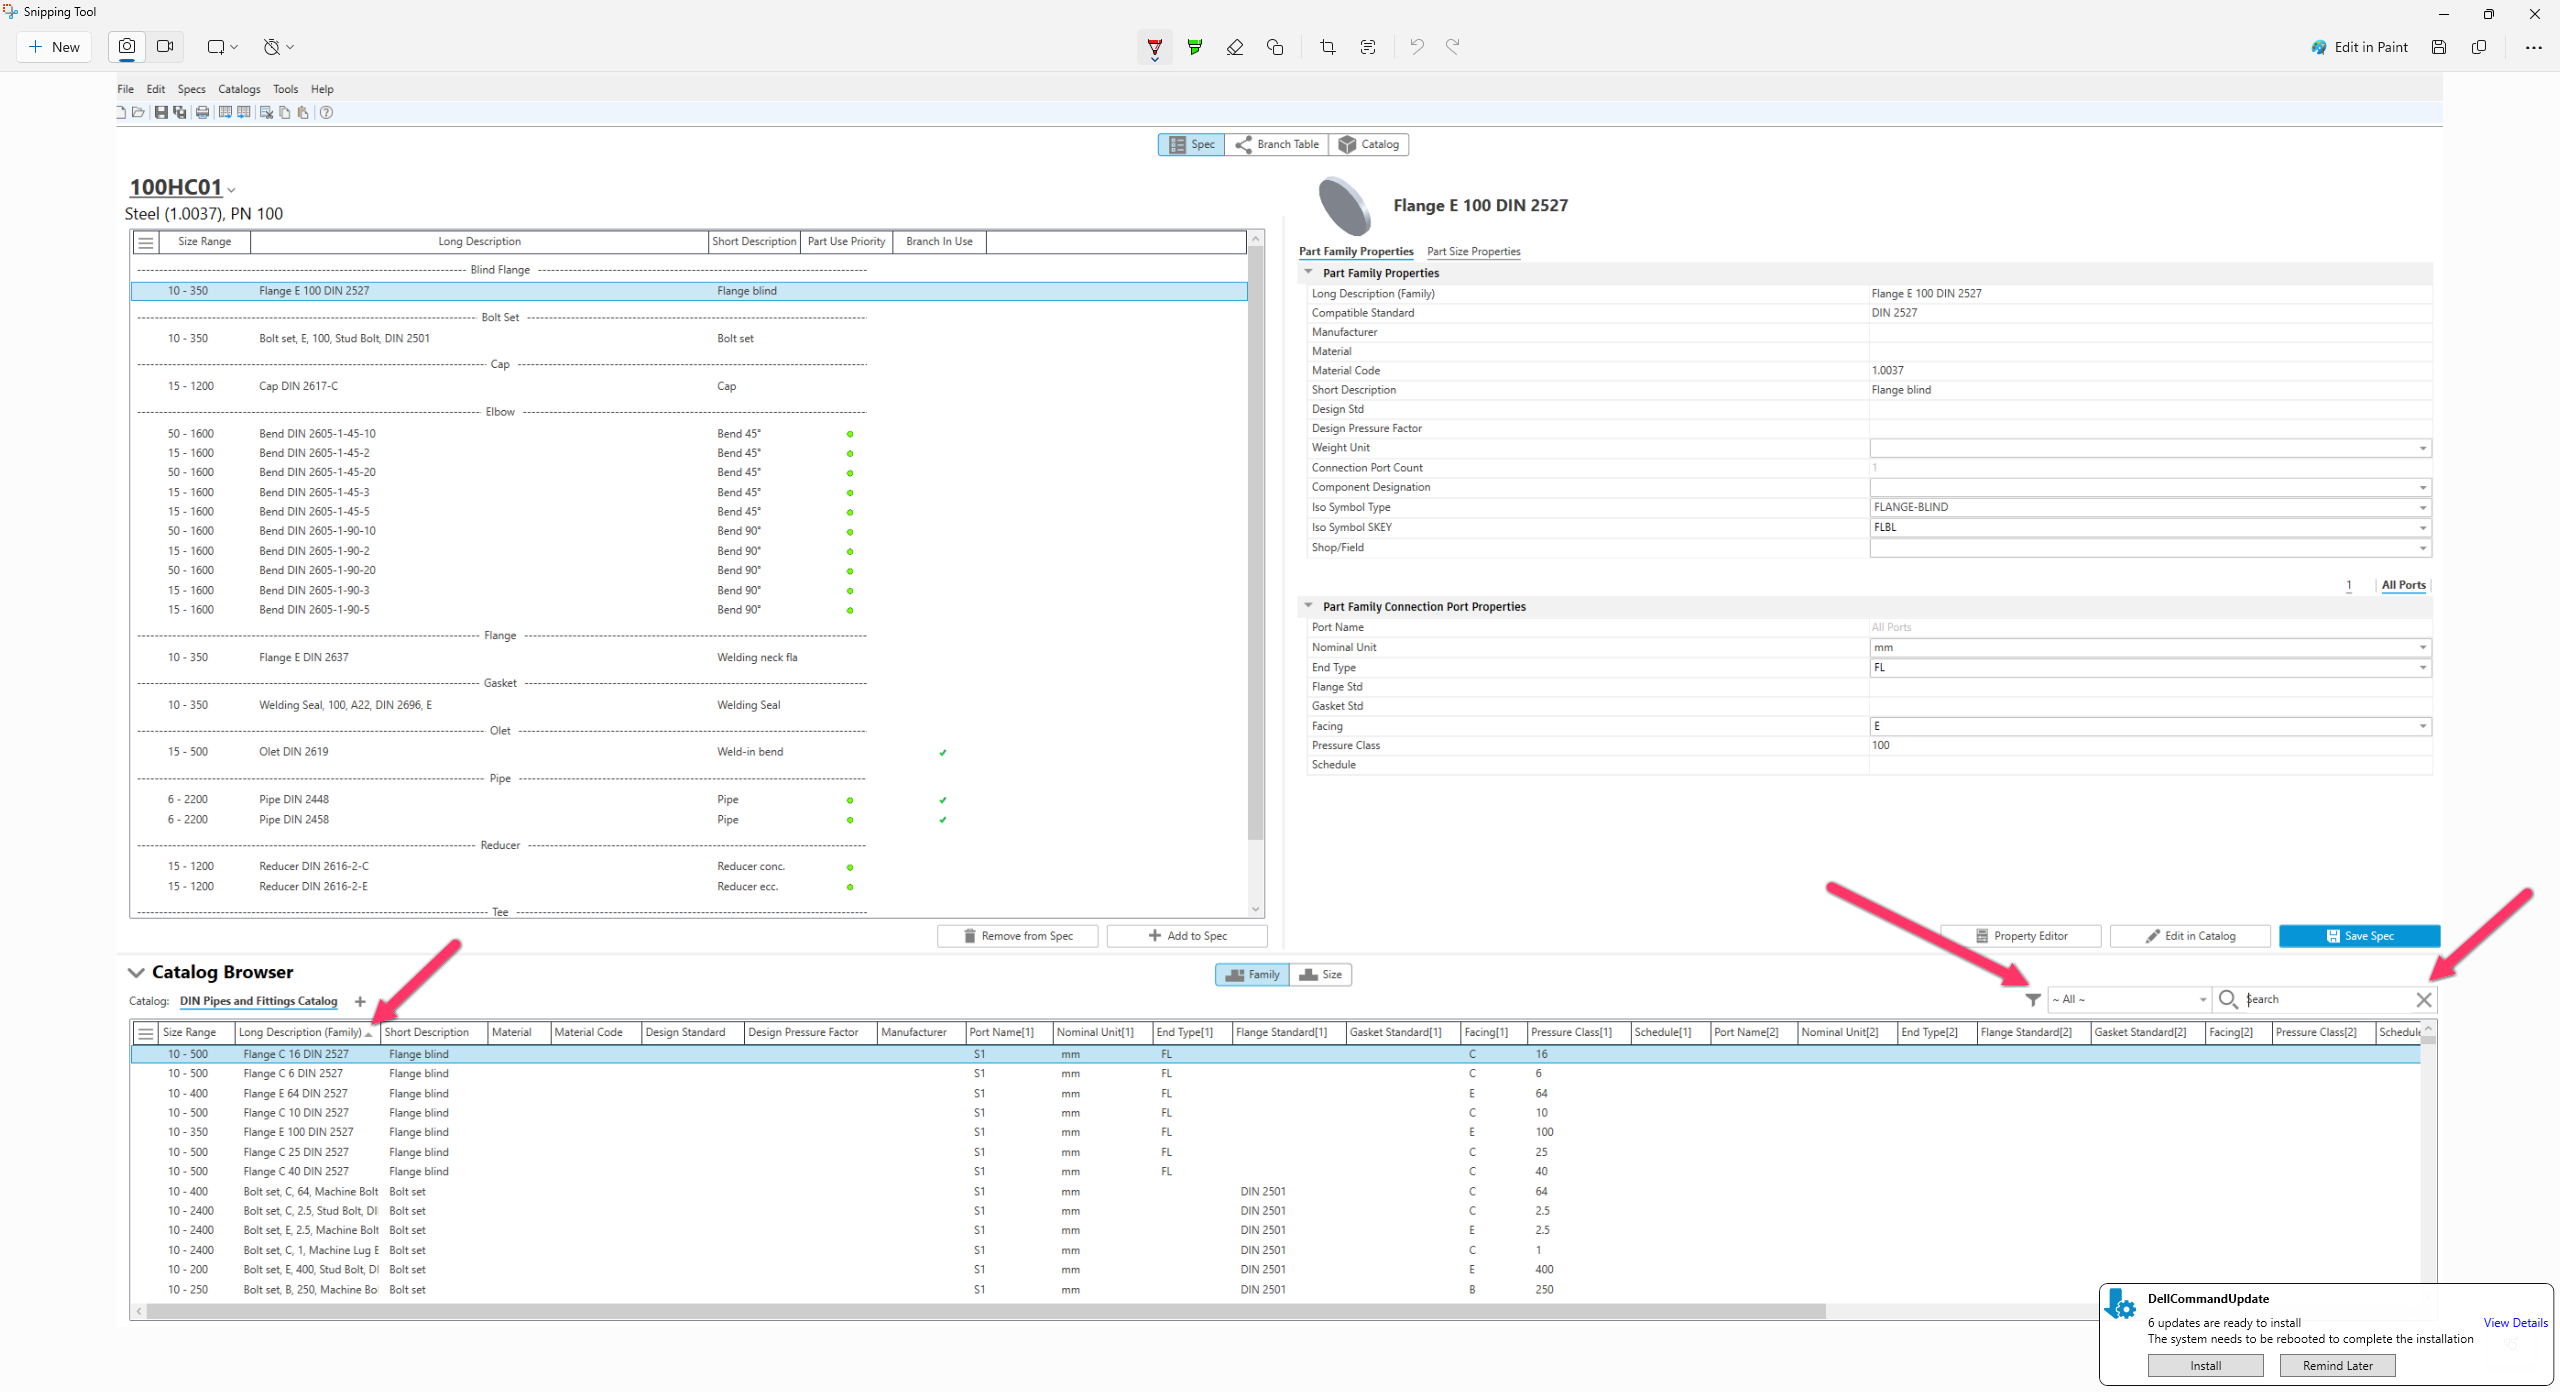Open the Facing dropdown
Viewport: 2560px width, 1392px height.
click(x=2423, y=726)
